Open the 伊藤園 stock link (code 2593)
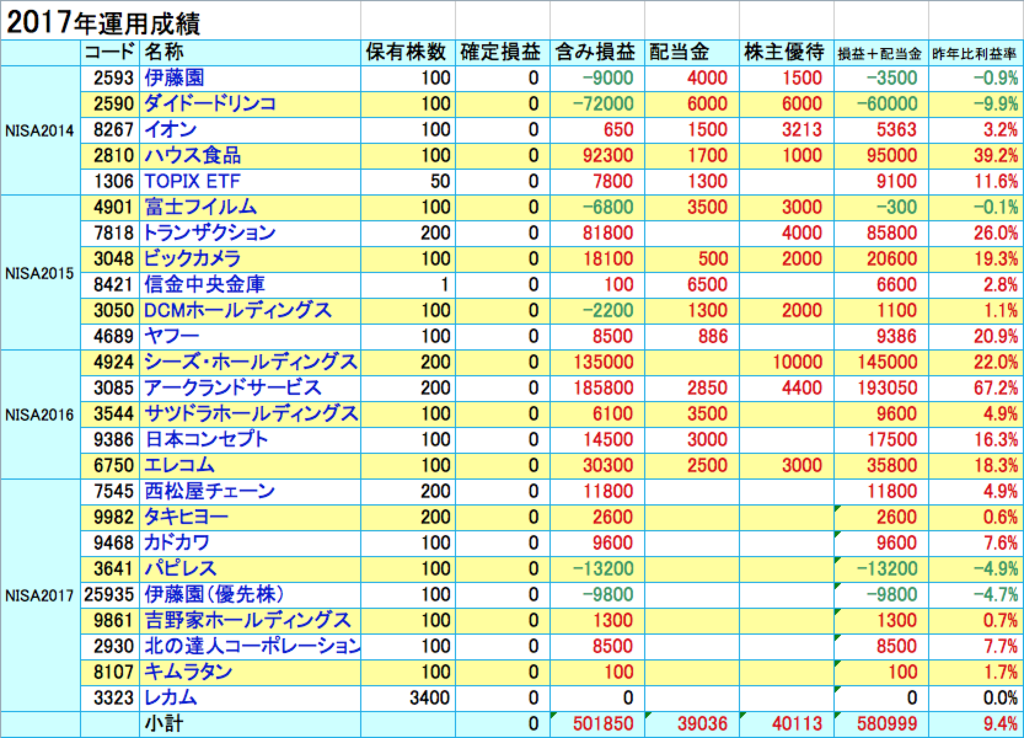Screen dimensions: 1024x738 (x=174, y=78)
